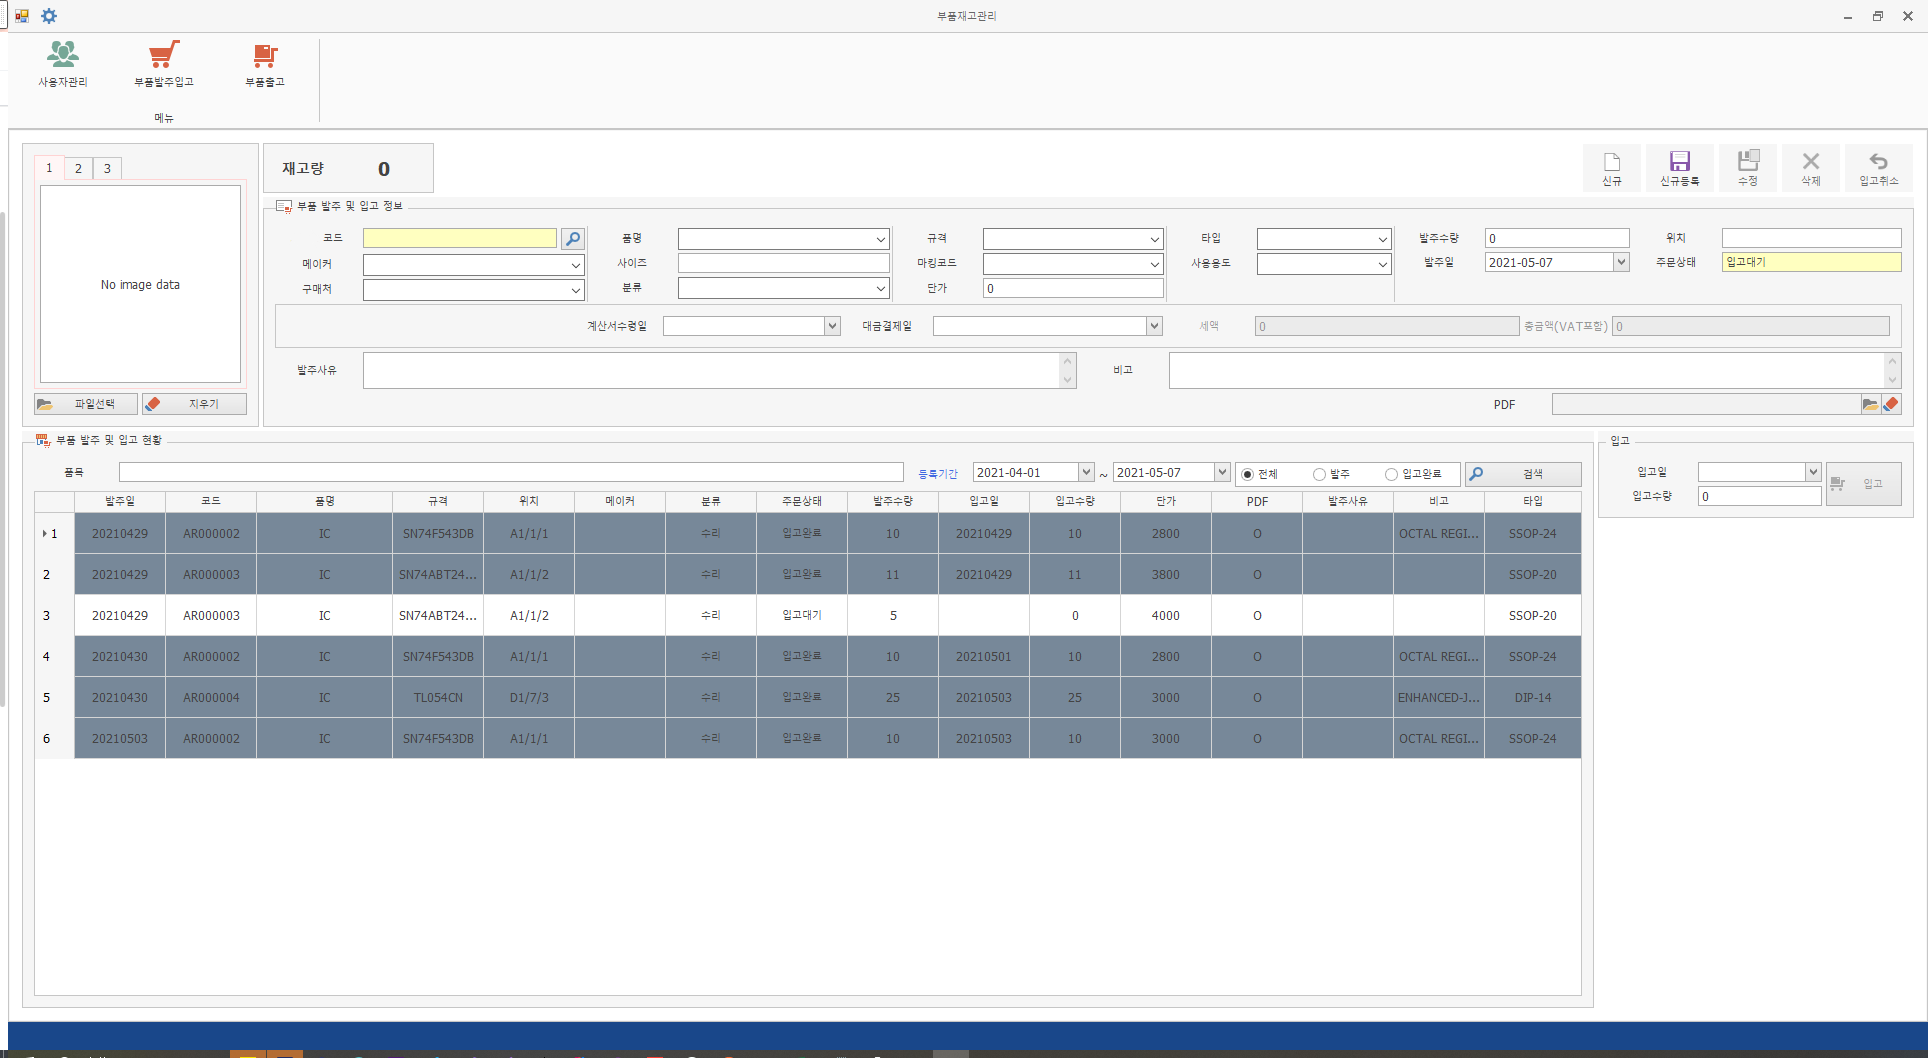Screen dimensions: 1928x1058
Task: Sort by 입고수량 column header
Action: pyautogui.click(x=1075, y=501)
